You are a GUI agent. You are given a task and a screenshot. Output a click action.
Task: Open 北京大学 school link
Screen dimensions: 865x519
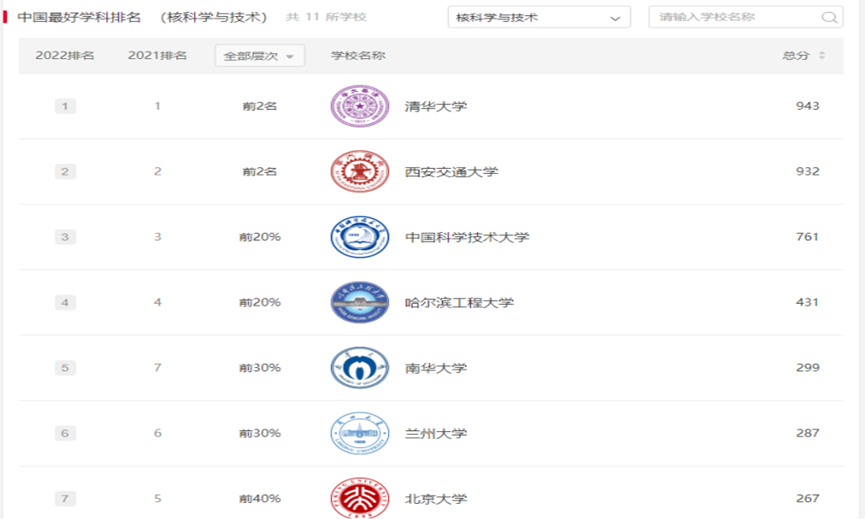click(x=436, y=499)
